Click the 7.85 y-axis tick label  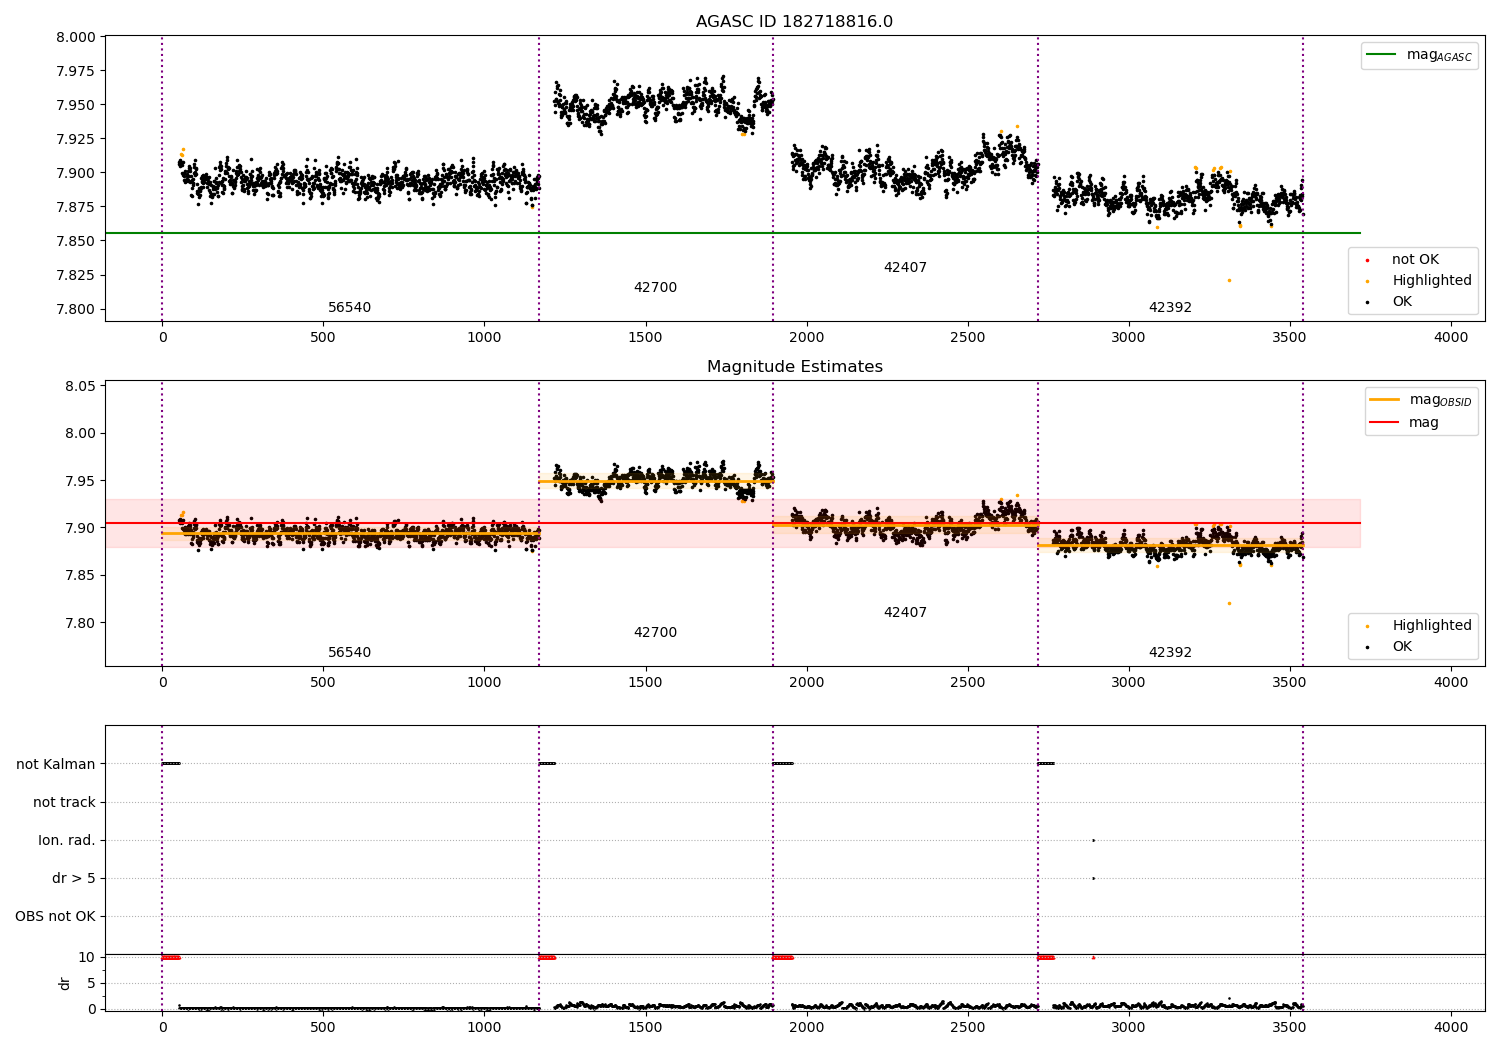click(x=79, y=576)
